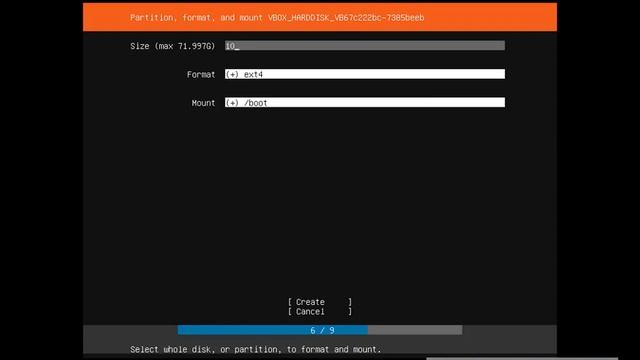Open the Mount /boot dropdown

point(364,102)
